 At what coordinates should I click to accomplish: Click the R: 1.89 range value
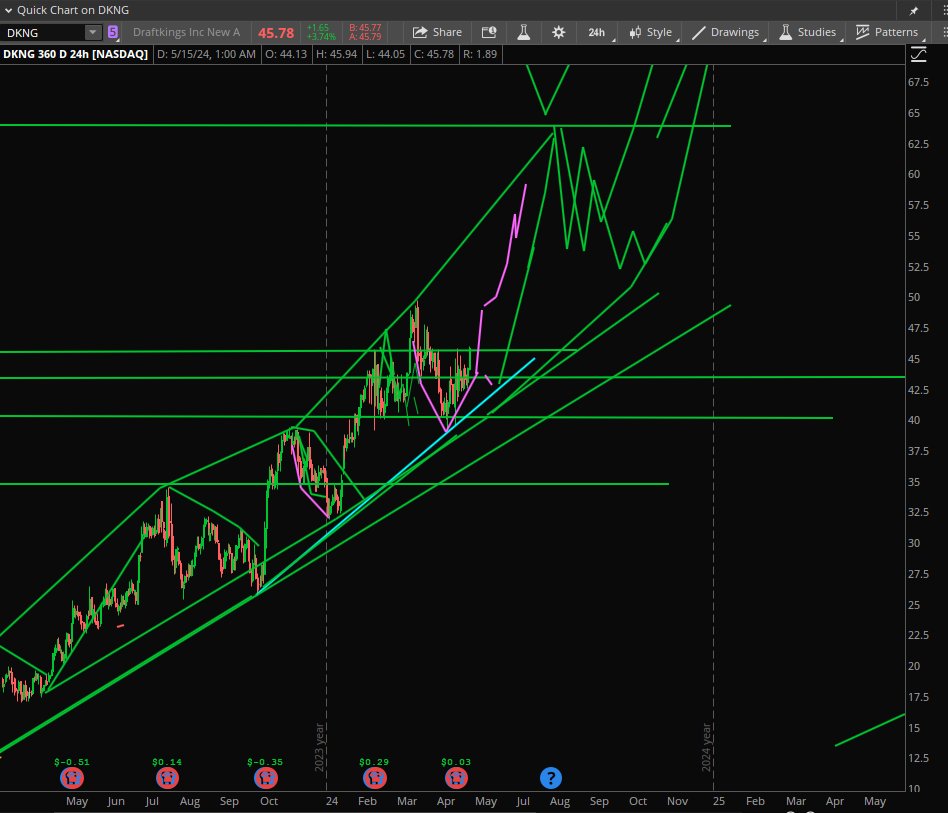point(480,54)
